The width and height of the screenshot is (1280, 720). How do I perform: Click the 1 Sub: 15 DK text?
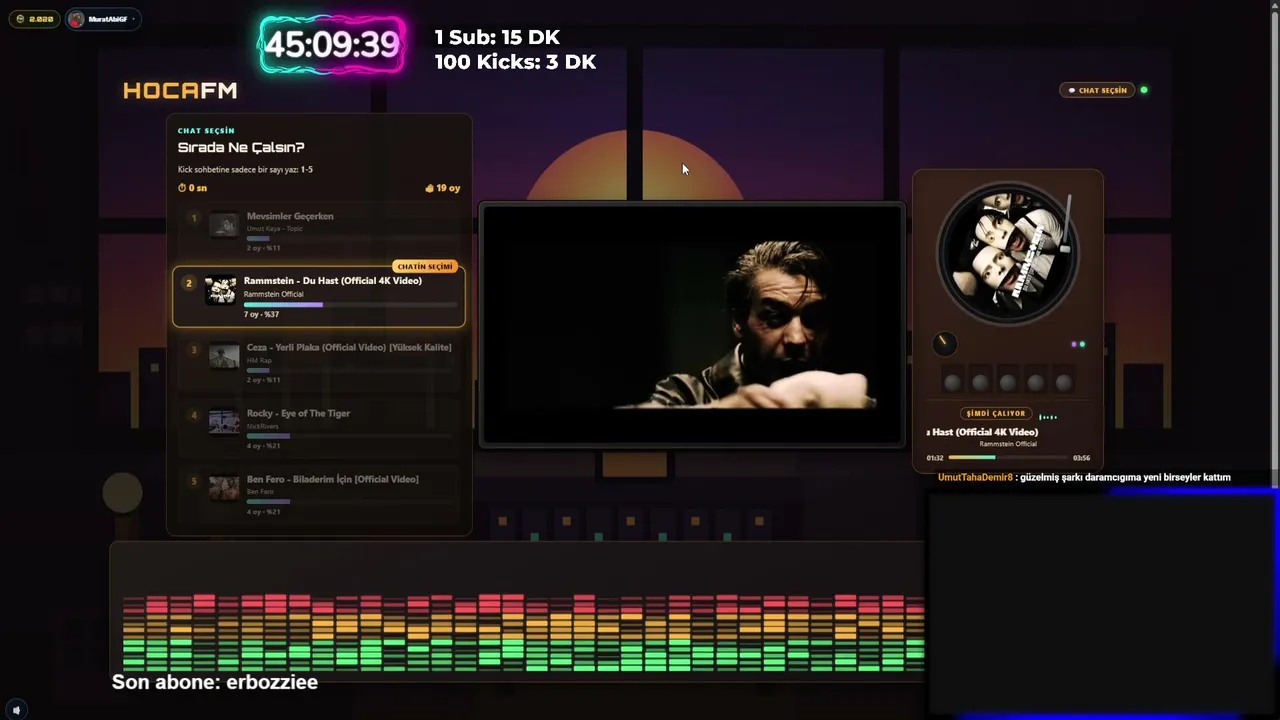[x=497, y=37]
